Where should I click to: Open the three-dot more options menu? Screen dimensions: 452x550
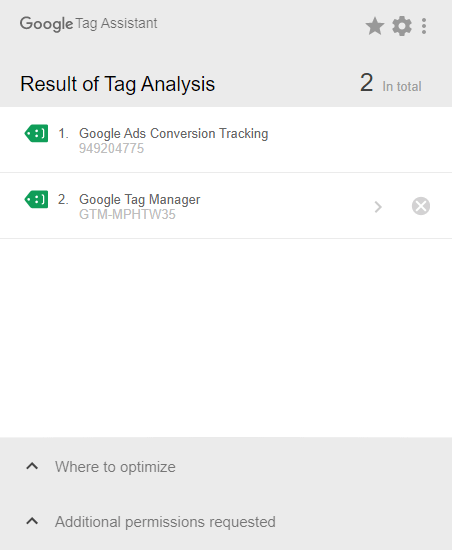[424, 26]
